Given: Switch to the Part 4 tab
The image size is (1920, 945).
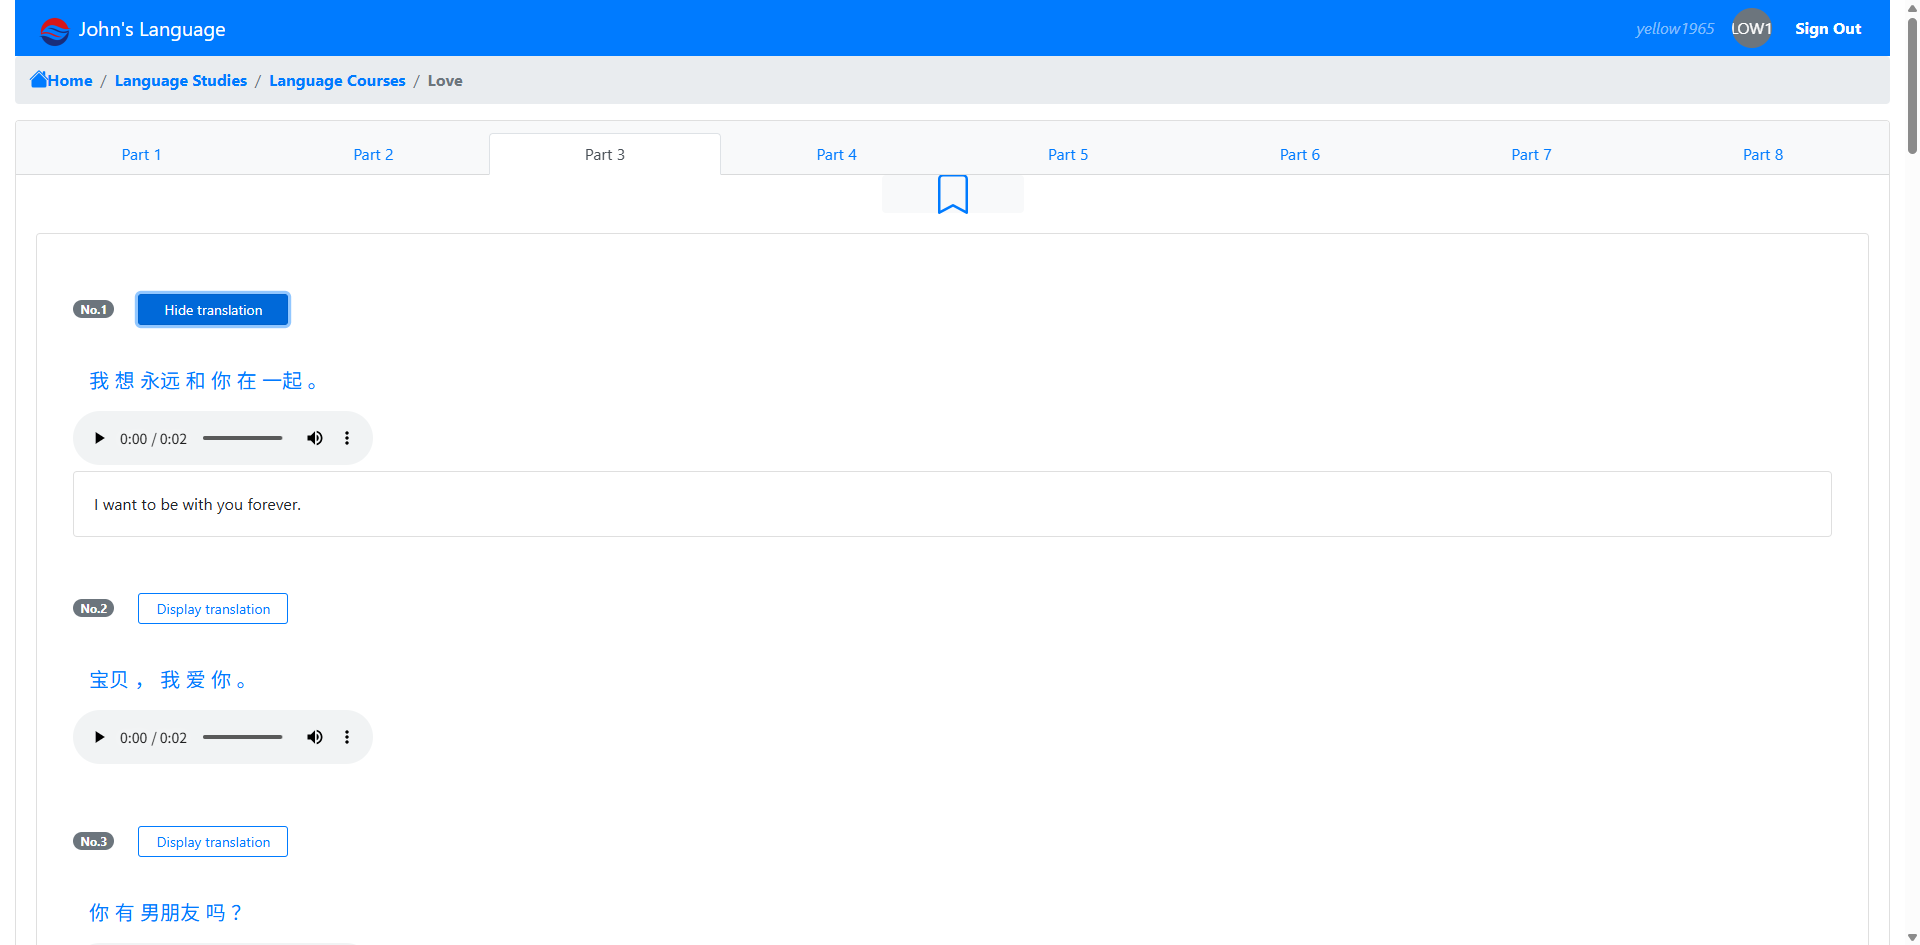Looking at the screenshot, I should coord(836,155).
